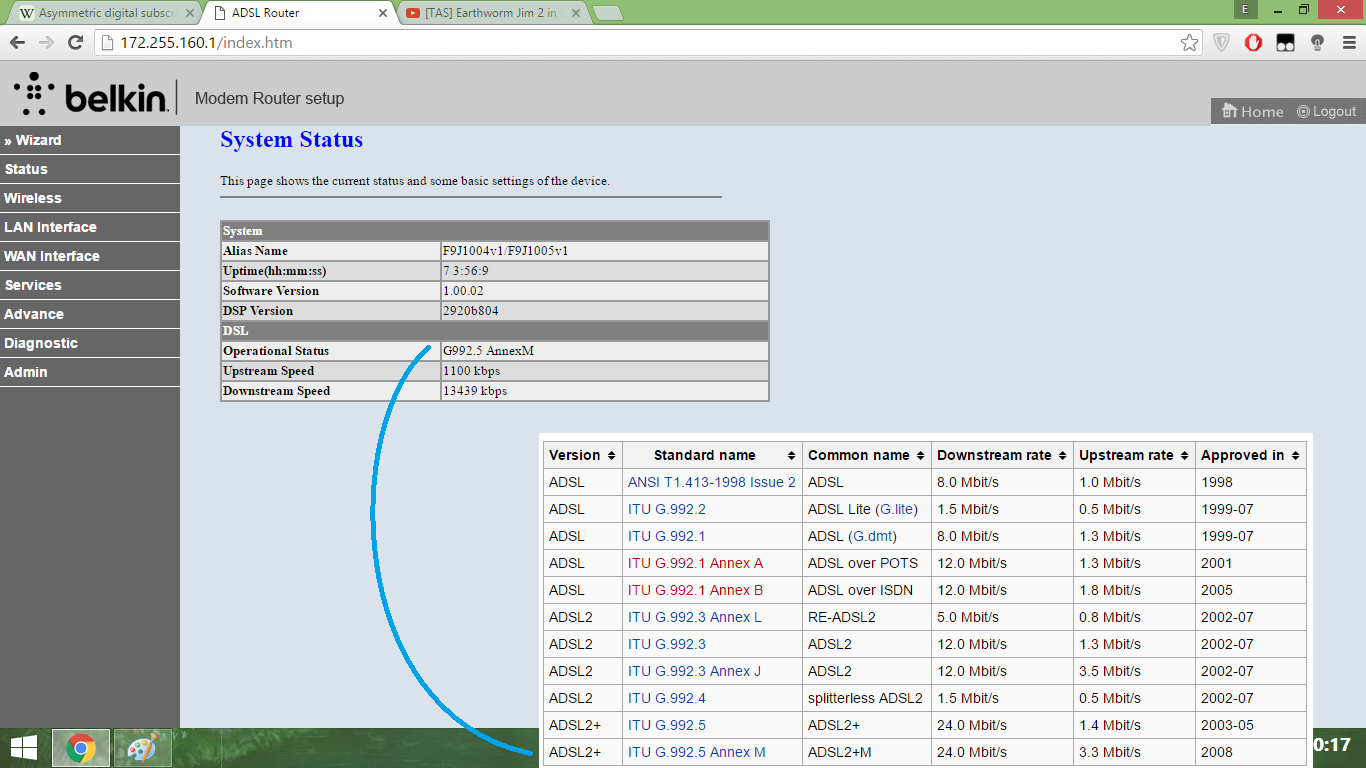This screenshot has width=1366, height=768.
Task: Open the ITU G.992.2 link
Action: coord(667,509)
